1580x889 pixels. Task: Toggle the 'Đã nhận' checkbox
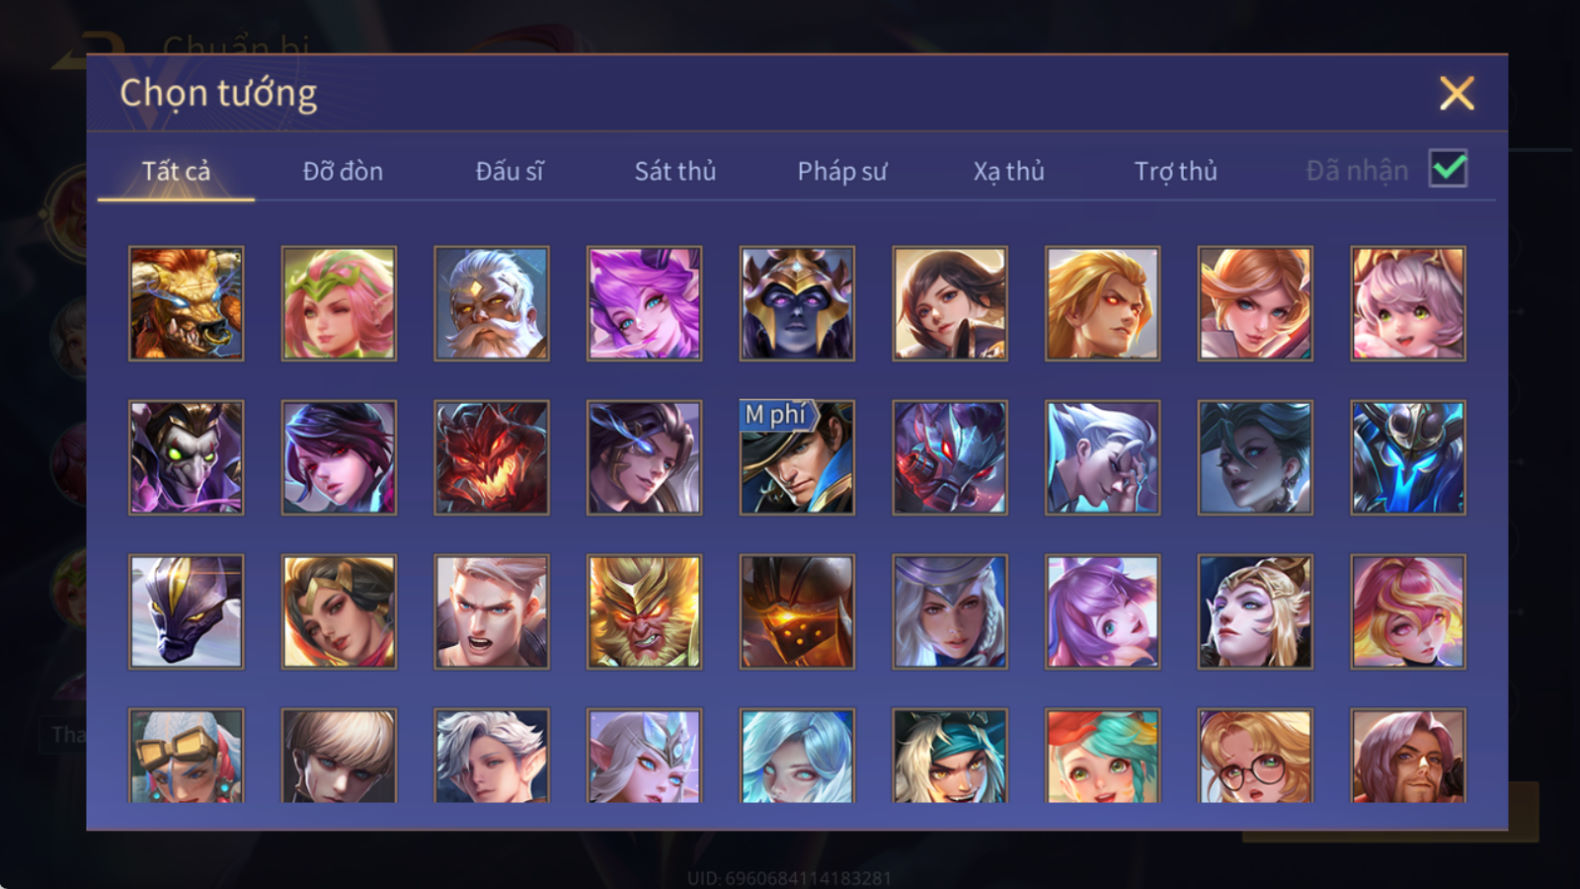coord(1448,169)
